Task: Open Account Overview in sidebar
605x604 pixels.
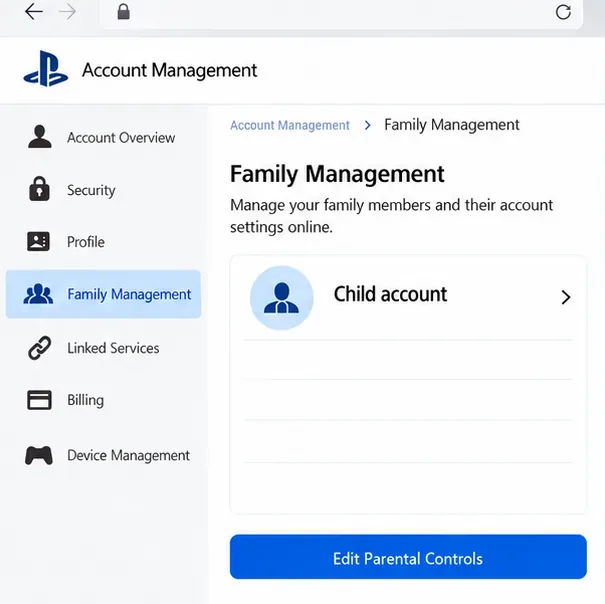Action: click(x=103, y=137)
